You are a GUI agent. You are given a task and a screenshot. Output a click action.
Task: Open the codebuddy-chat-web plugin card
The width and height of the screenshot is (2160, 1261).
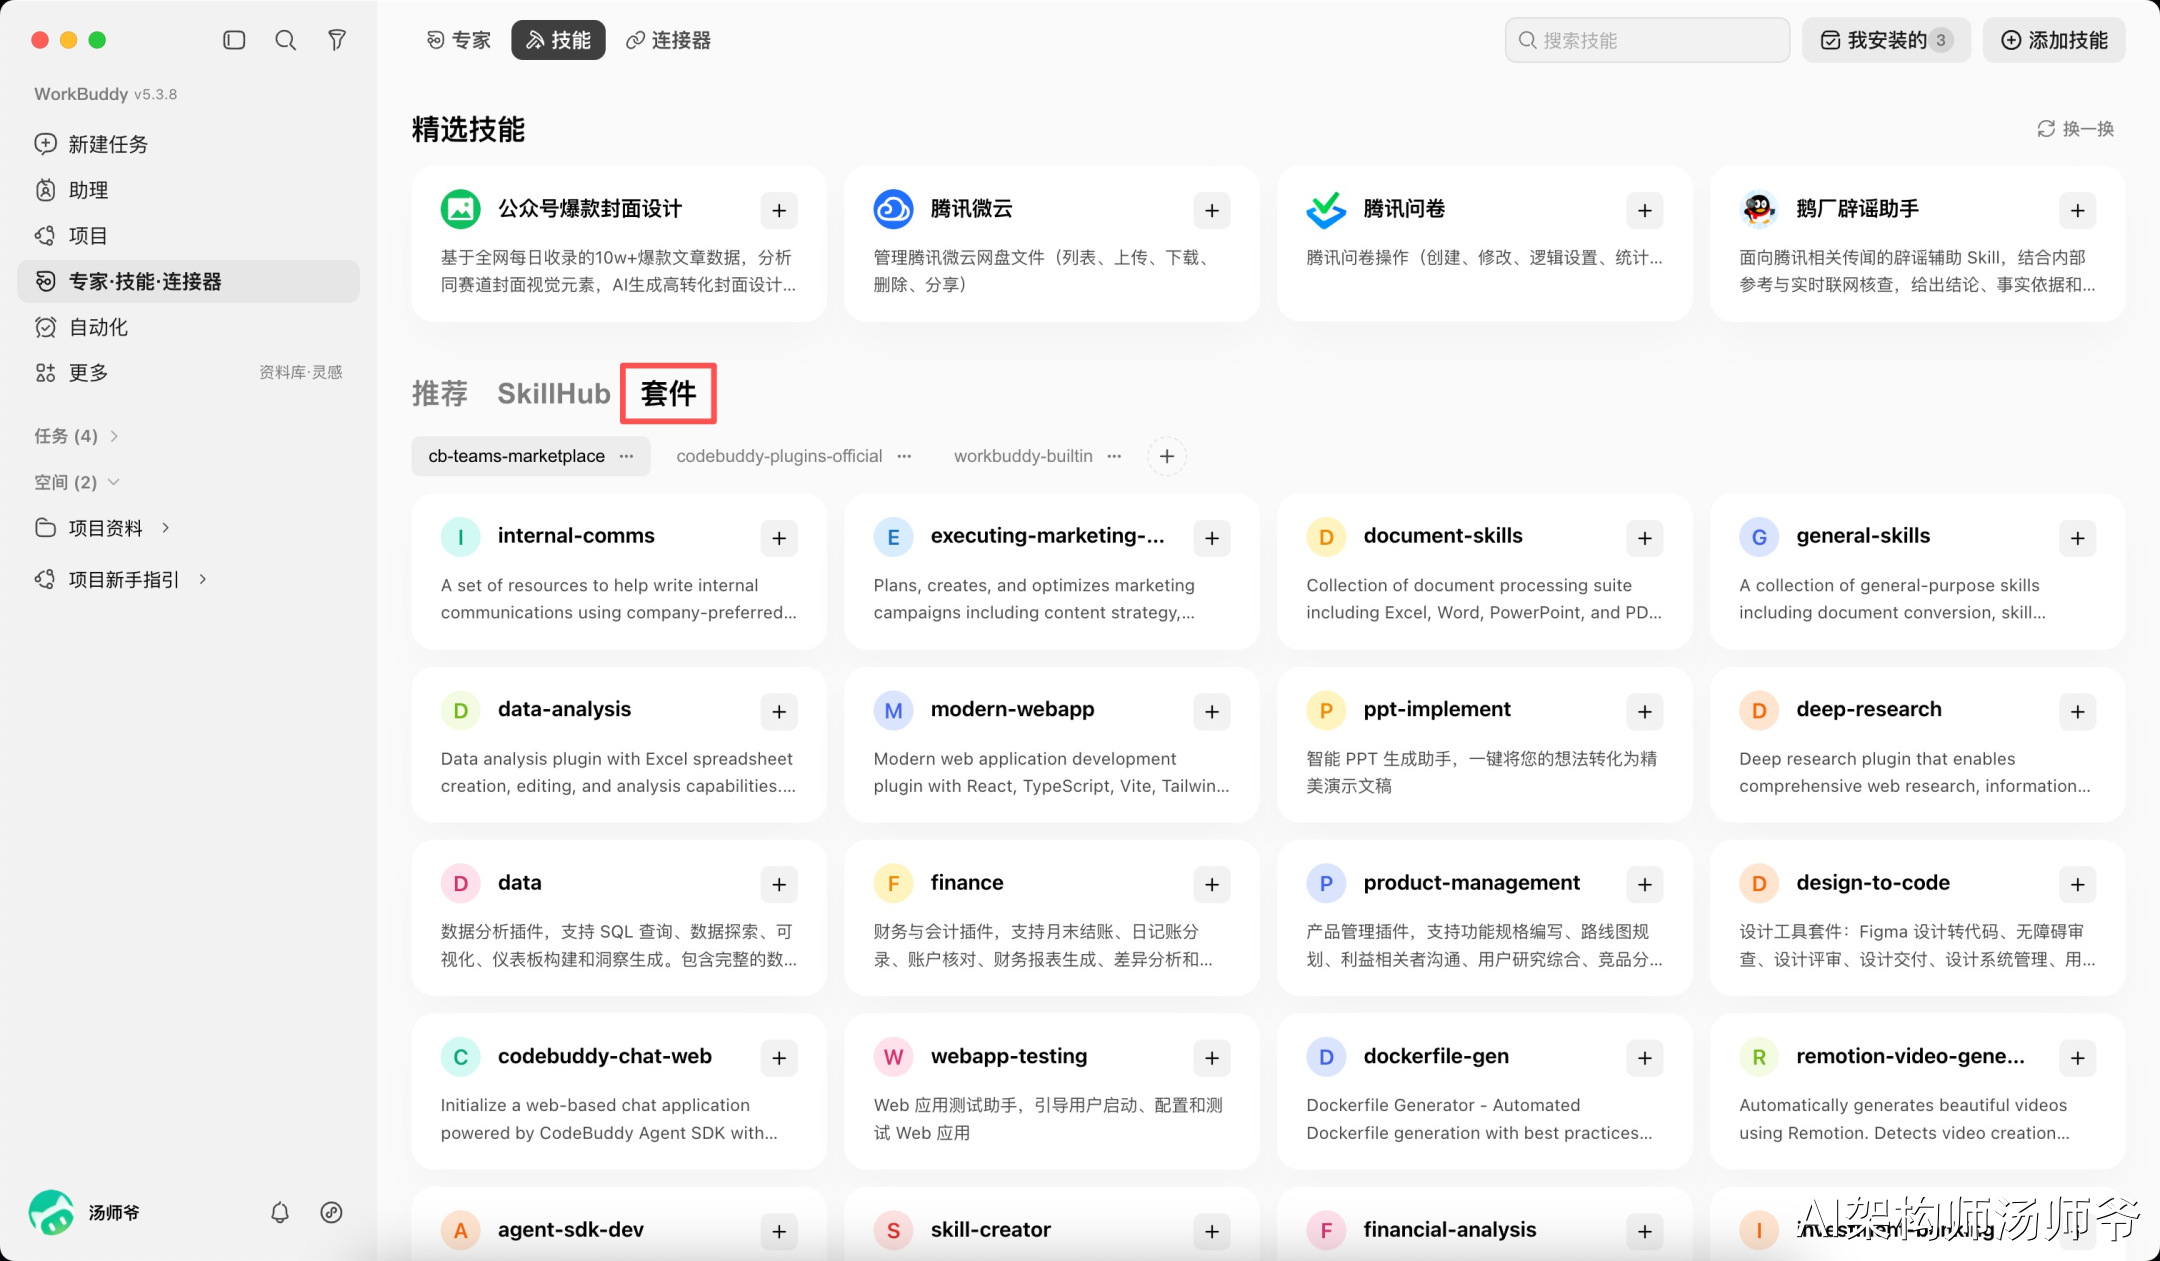point(619,1091)
